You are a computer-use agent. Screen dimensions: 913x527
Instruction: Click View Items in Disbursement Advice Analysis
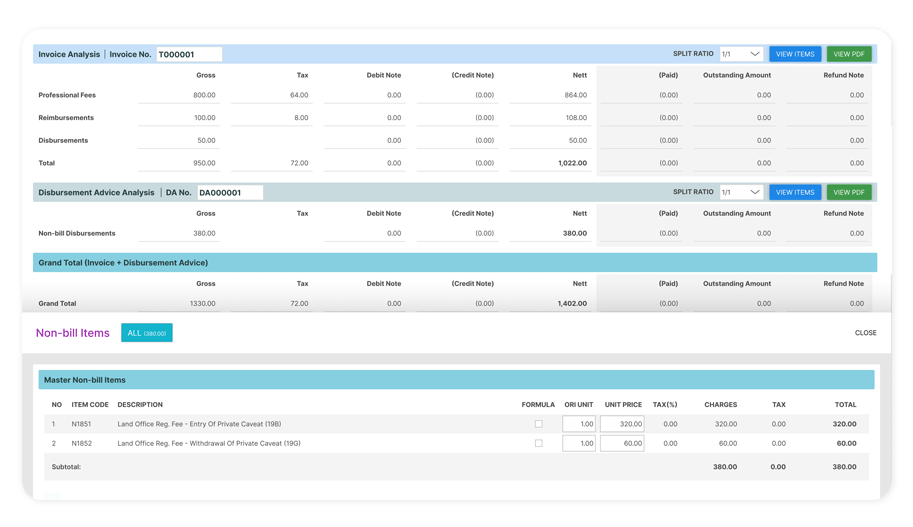pyautogui.click(x=795, y=192)
